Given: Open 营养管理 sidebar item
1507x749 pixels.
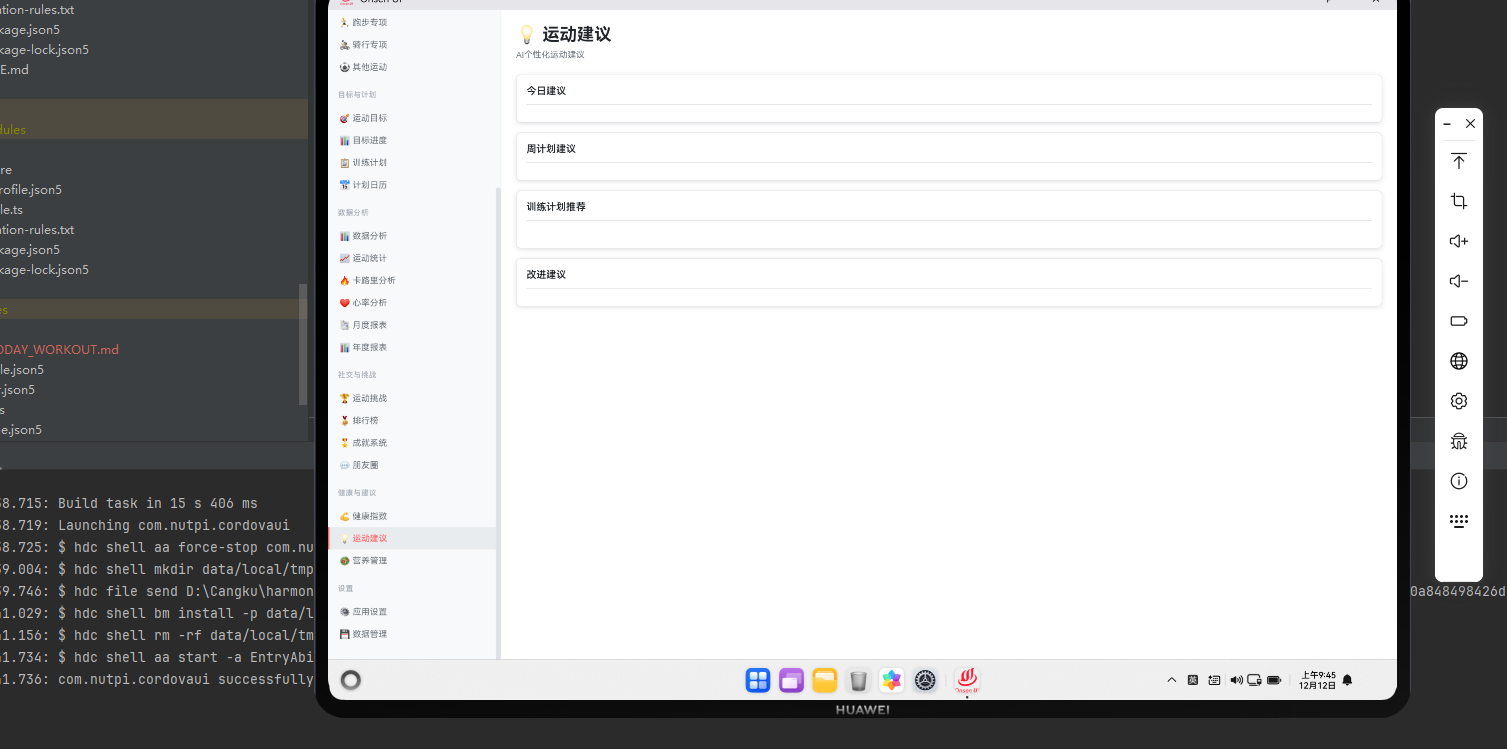Looking at the screenshot, I should click(412, 560).
